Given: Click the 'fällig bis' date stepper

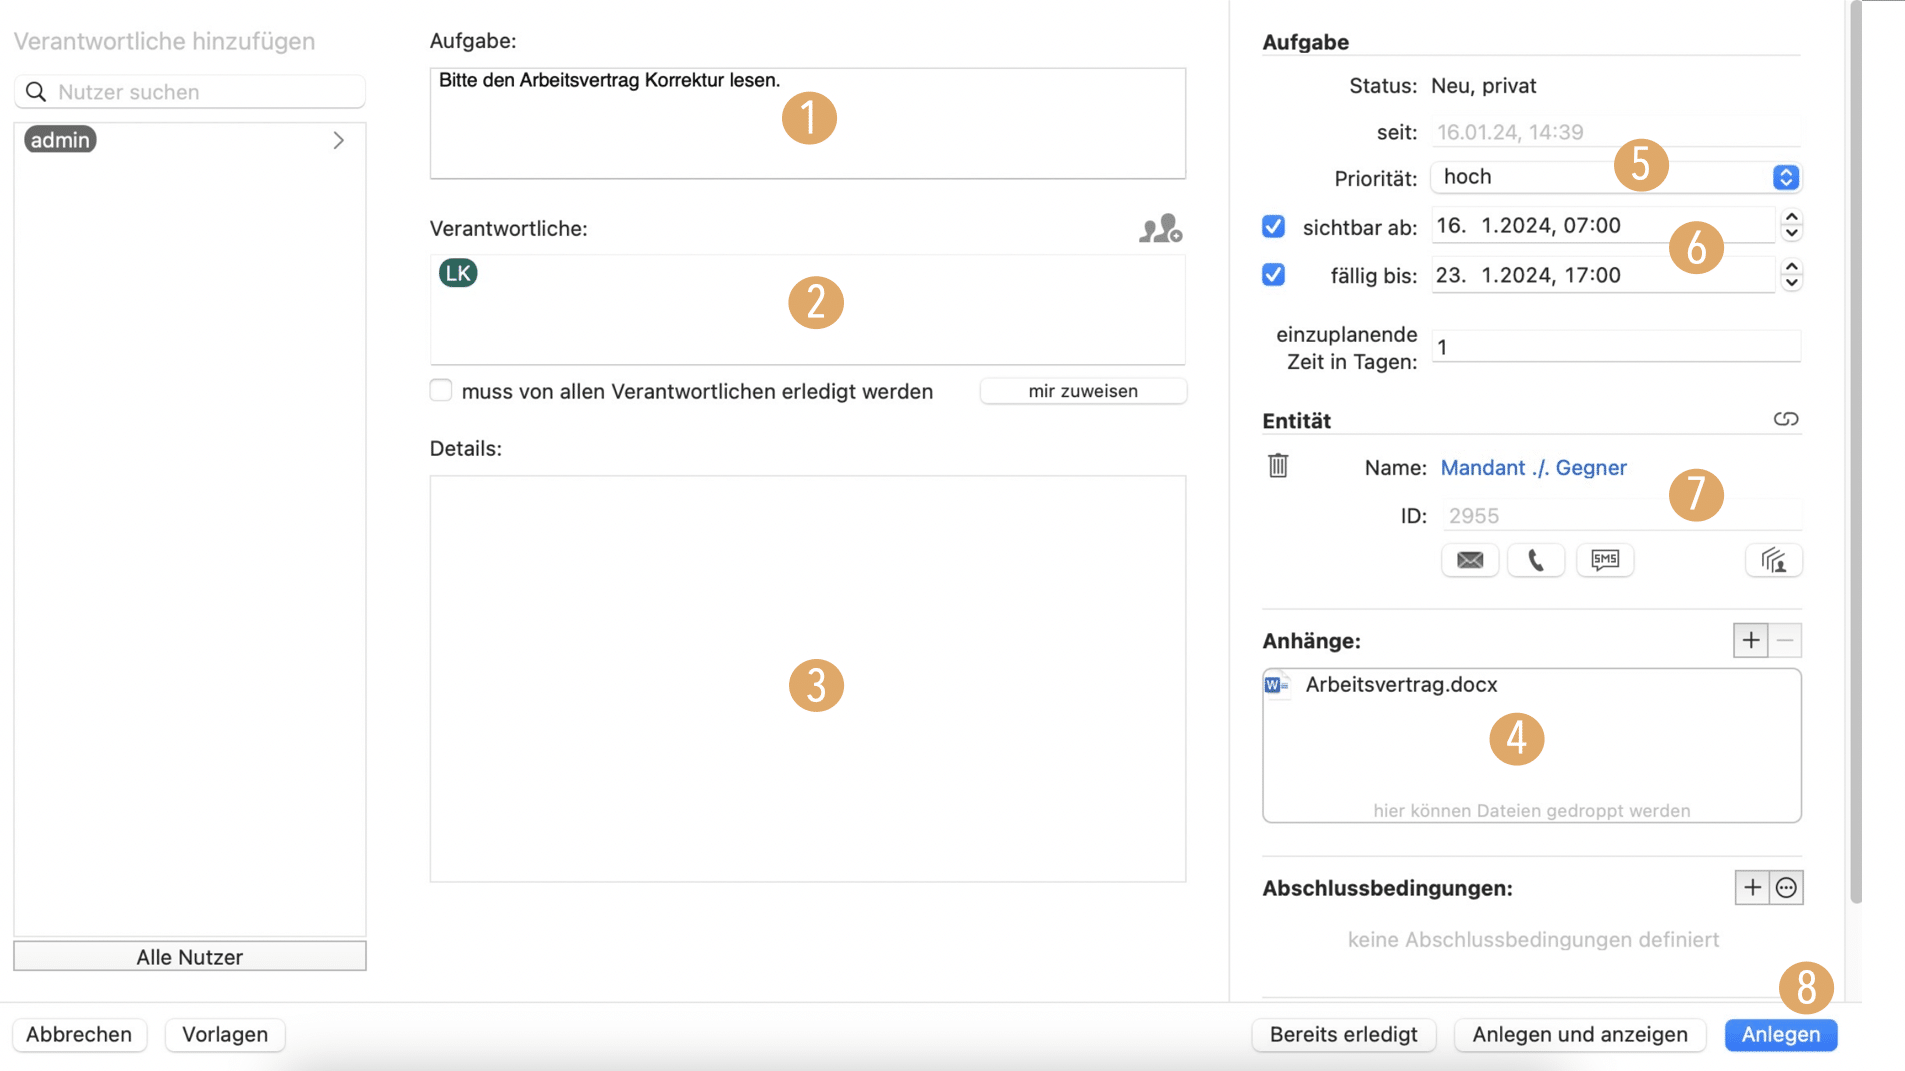Looking at the screenshot, I should (1791, 274).
